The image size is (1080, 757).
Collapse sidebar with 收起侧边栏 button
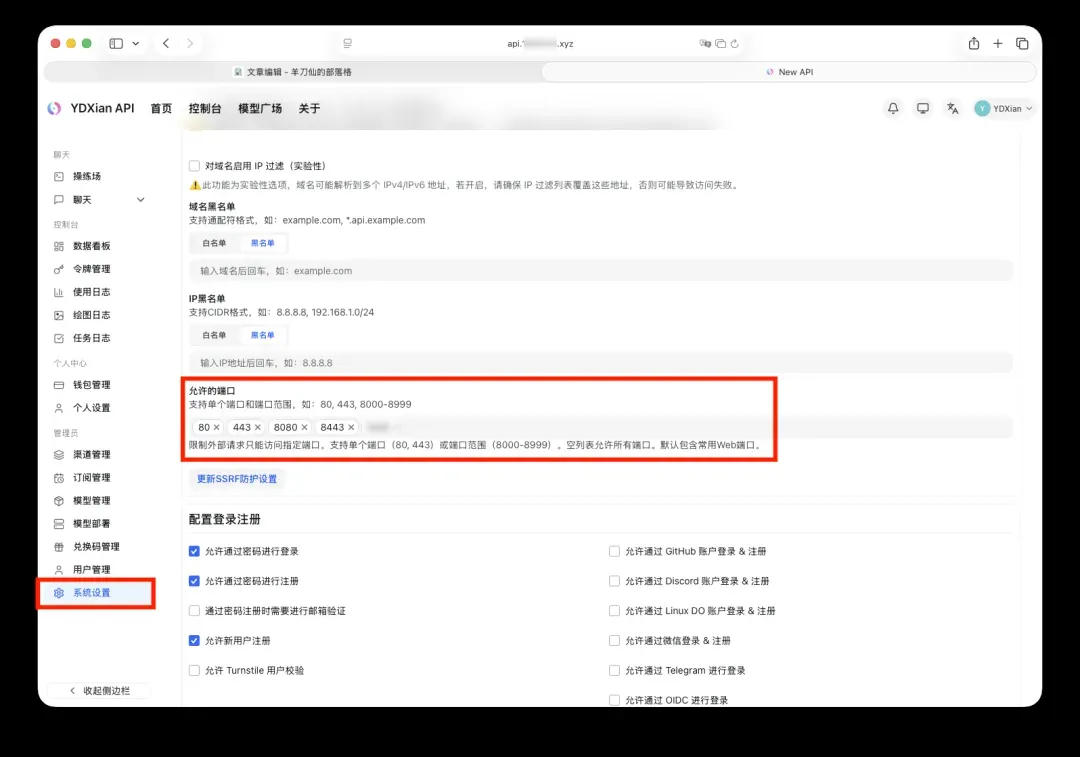click(99, 691)
